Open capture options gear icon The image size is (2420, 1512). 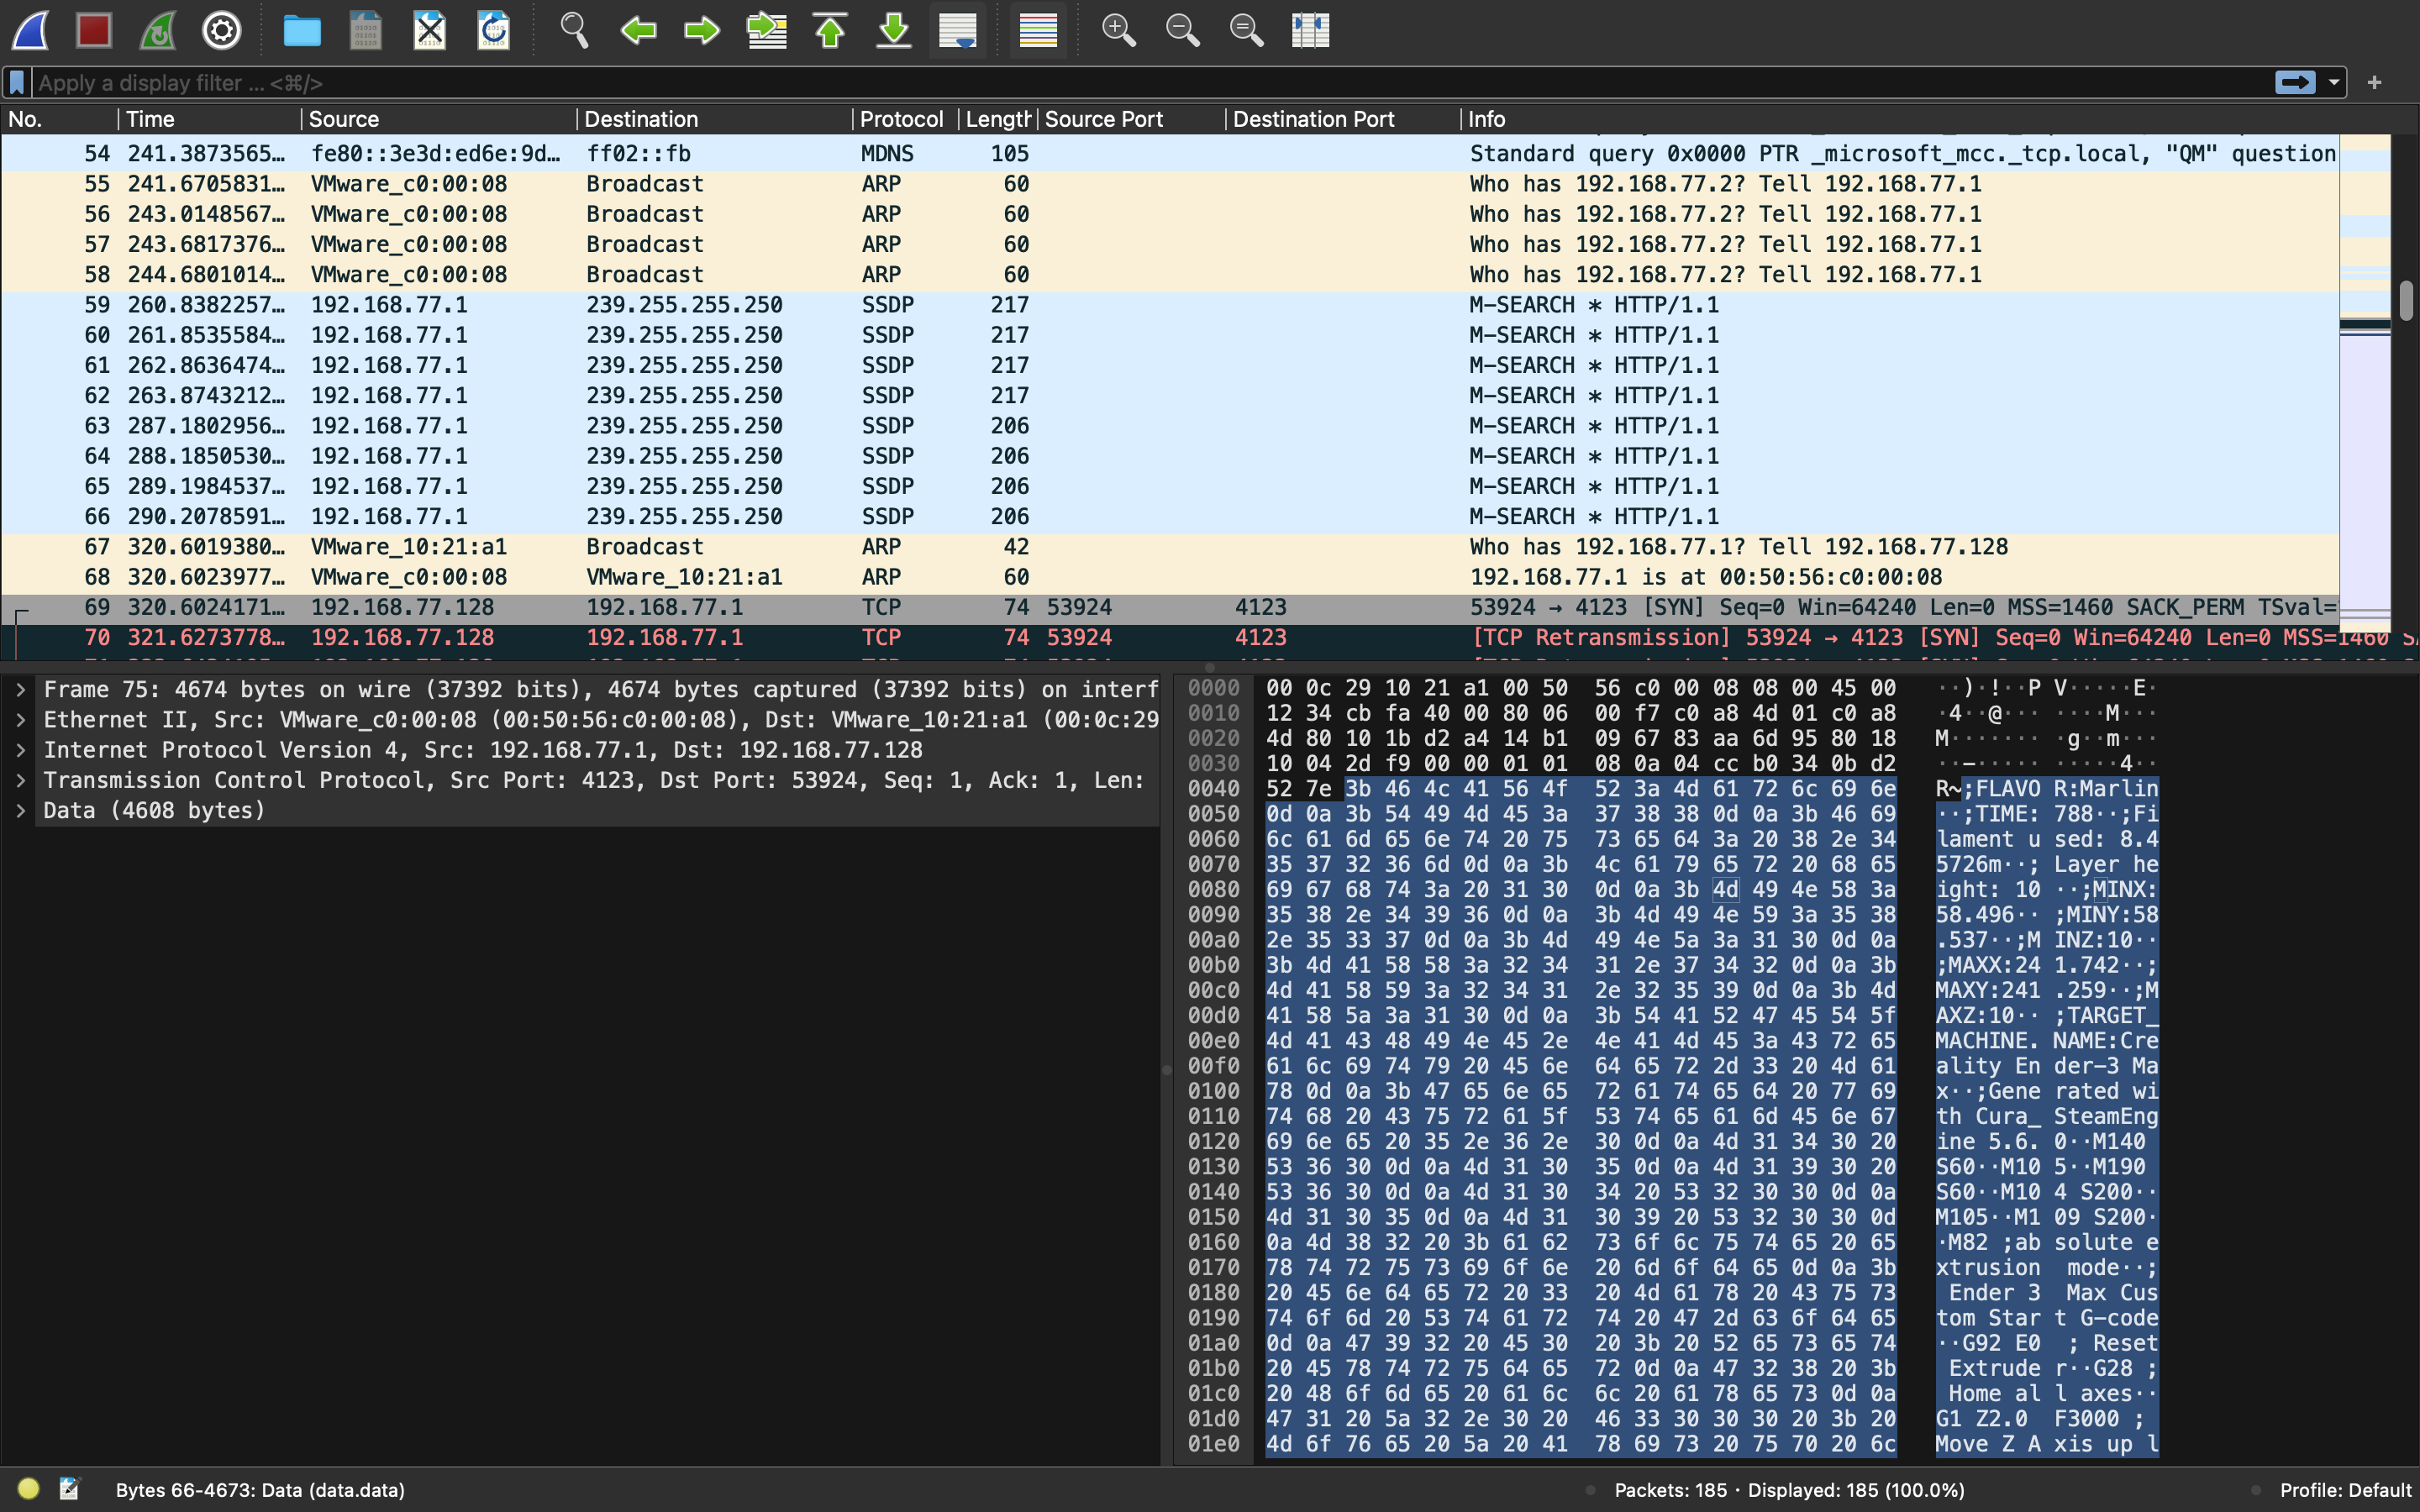[x=221, y=30]
